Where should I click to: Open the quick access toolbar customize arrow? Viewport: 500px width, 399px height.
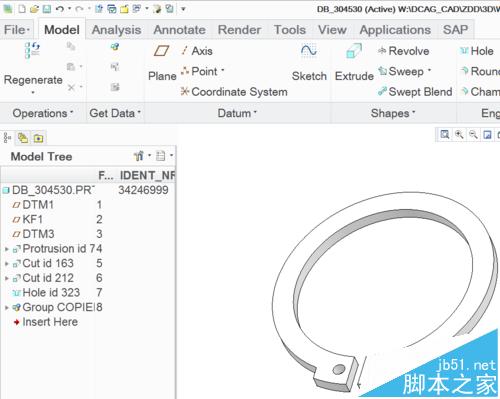(183, 9)
